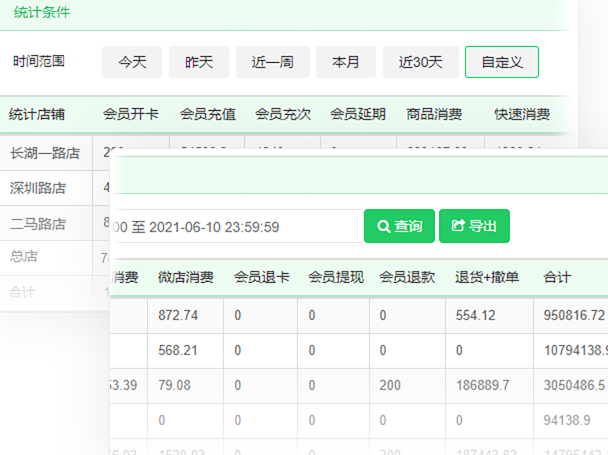The image size is (608, 455).
Task: Switch time range to 近30天
Action: pyautogui.click(x=421, y=62)
